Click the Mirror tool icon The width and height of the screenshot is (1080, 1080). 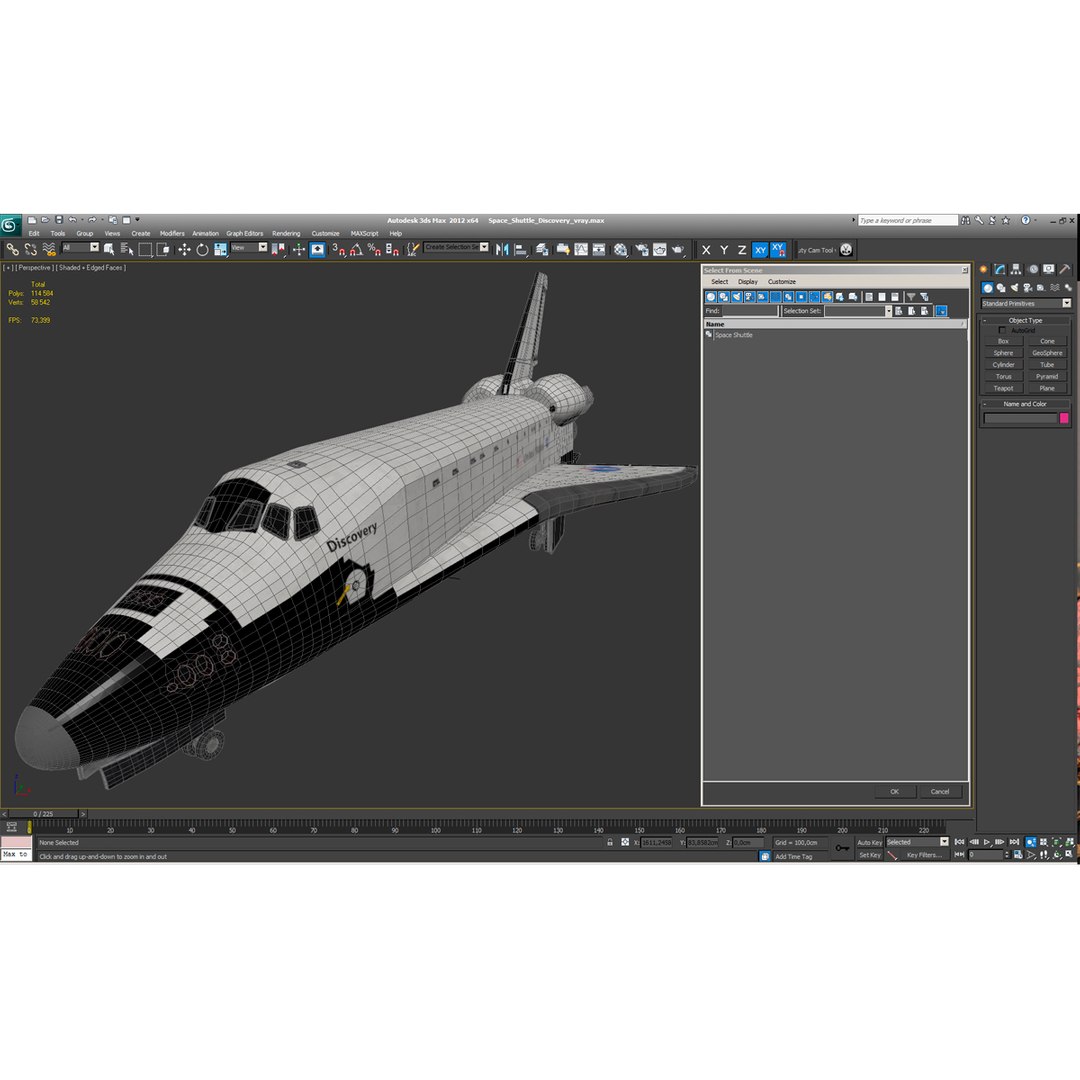click(x=502, y=249)
